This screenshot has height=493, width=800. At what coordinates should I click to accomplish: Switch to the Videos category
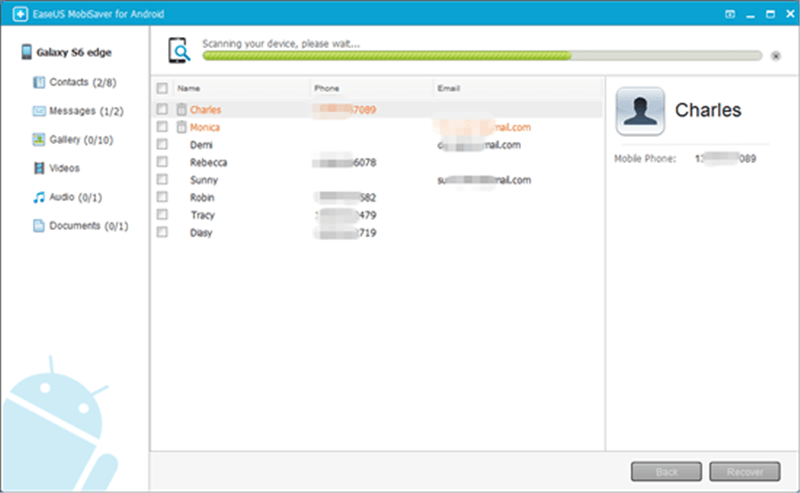click(x=64, y=168)
